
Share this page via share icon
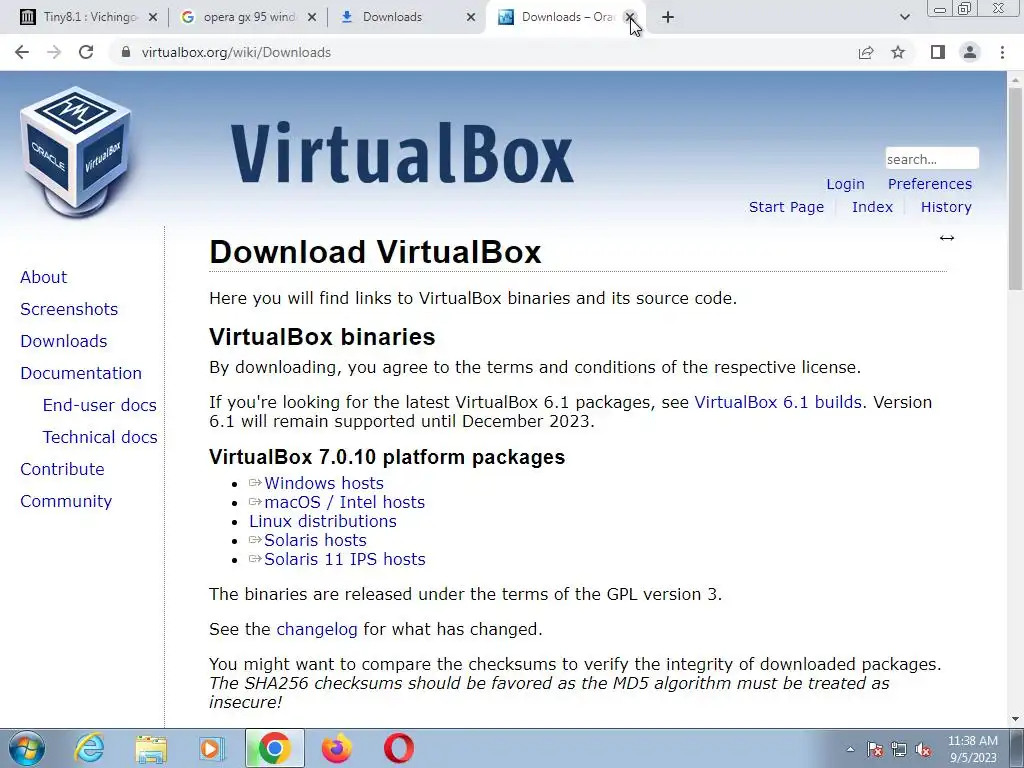coord(866,52)
